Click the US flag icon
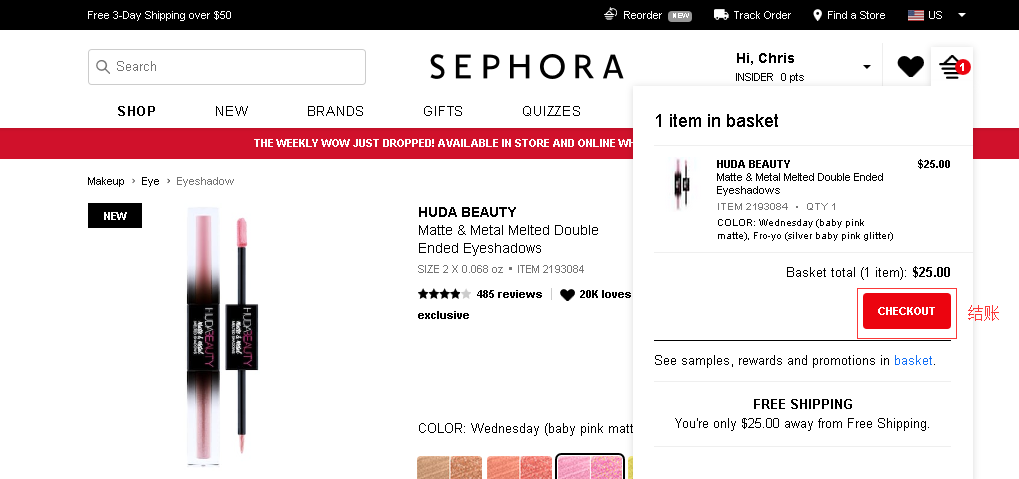The height and width of the screenshot is (479, 1019). 915,15
